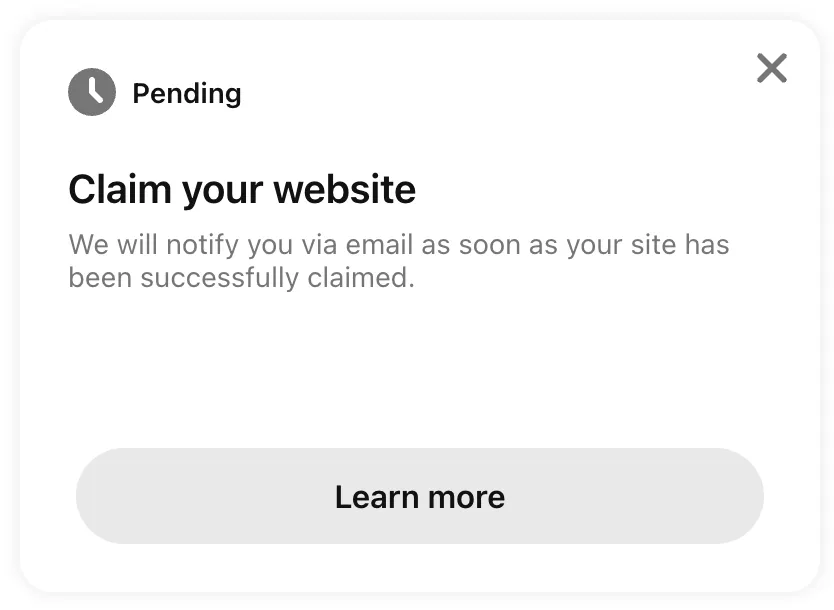Screen dimensions: 834x610
Task: Click the word Pending beside the clock
Action: [186, 93]
